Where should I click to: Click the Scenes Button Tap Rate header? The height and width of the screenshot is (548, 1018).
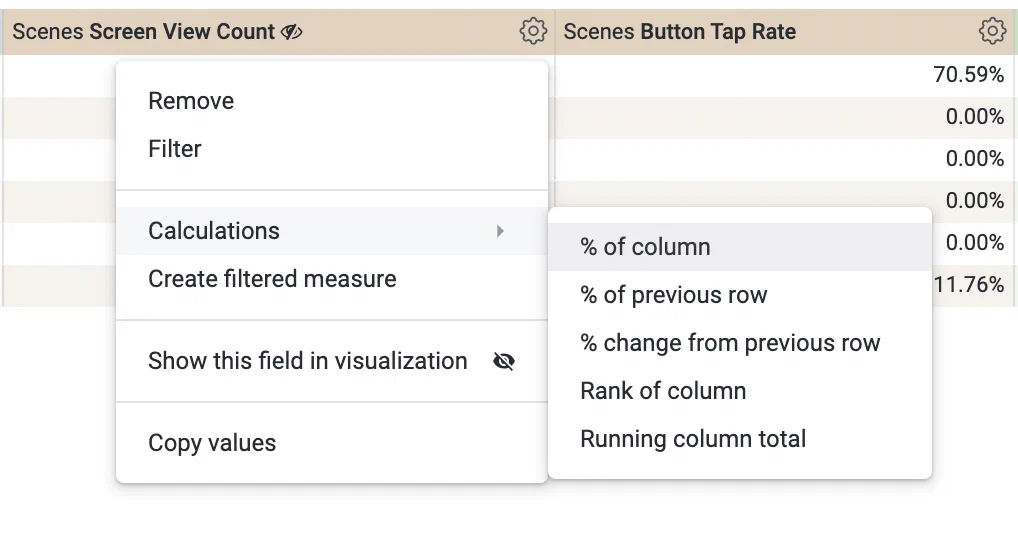(x=680, y=32)
